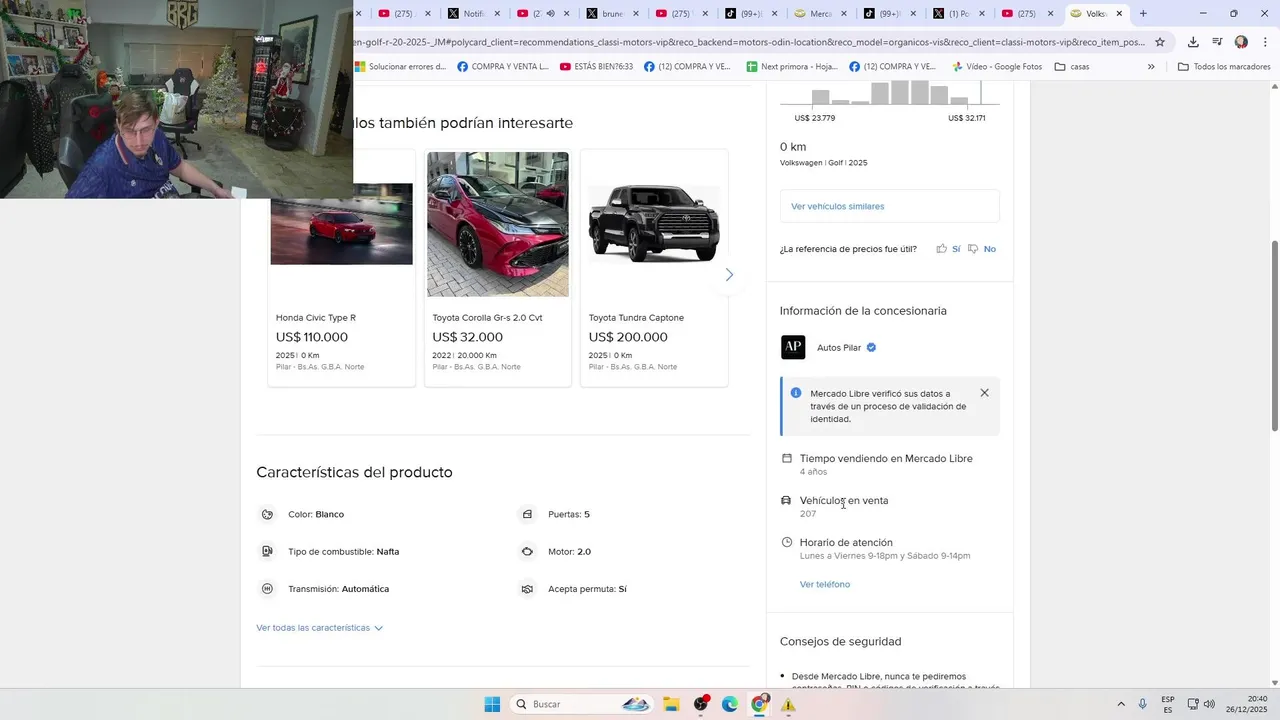The image size is (1280, 720).
Task: Click the microphone icon in the system tray
Action: (x=1143, y=704)
